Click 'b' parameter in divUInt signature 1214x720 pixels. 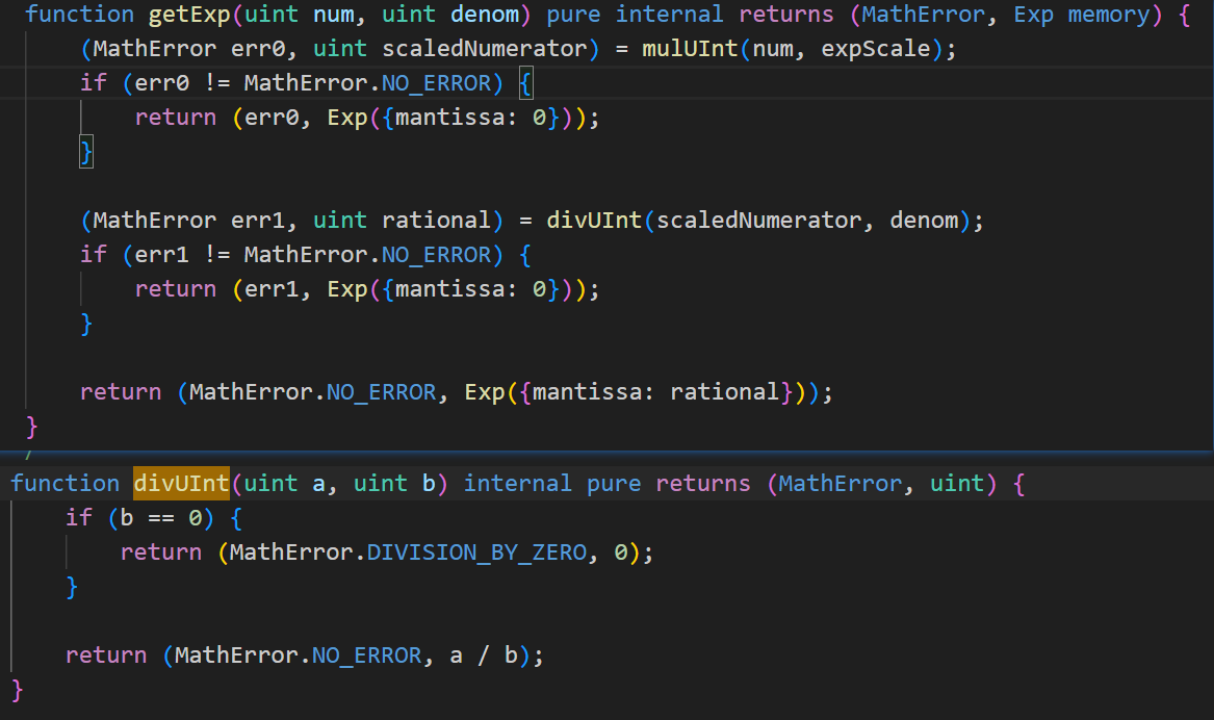tap(429, 484)
